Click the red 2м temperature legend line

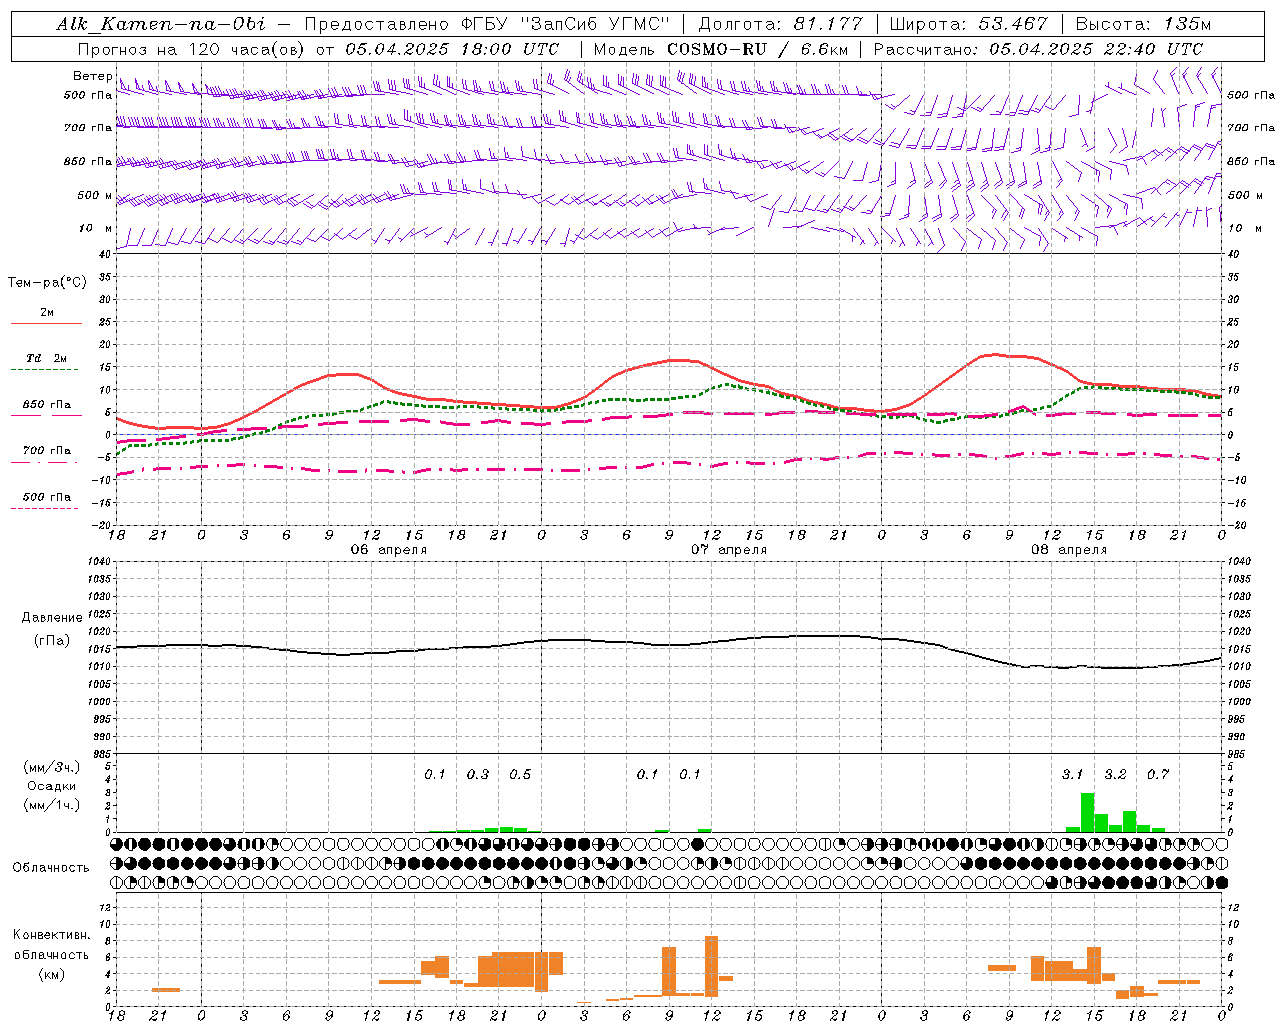[46, 323]
